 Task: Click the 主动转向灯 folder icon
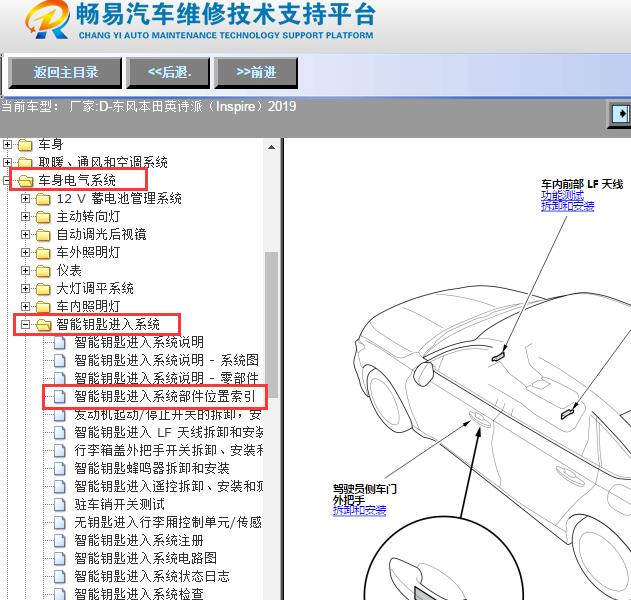click(43, 217)
